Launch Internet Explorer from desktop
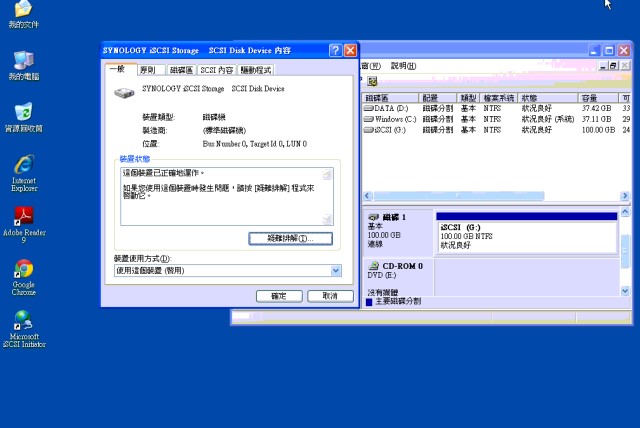The image size is (640, 428). click(24, 173)
